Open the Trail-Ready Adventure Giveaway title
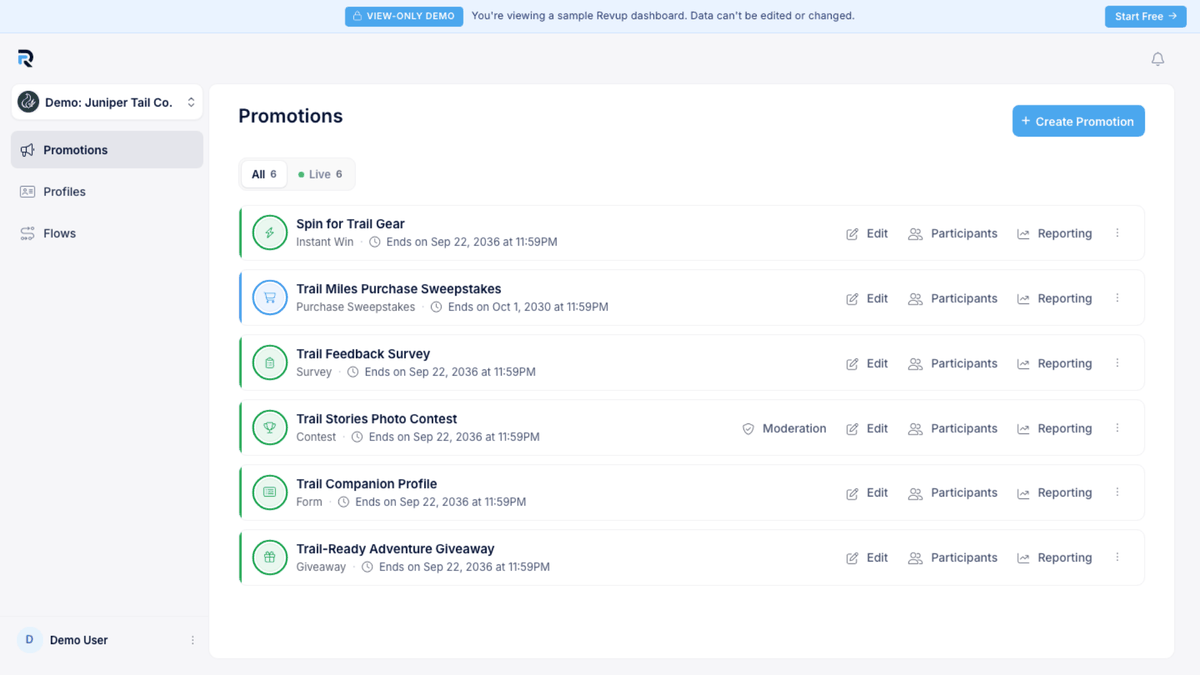This screenshot has height=675, width=1200. pyautogui.click(x=395, y=549)
